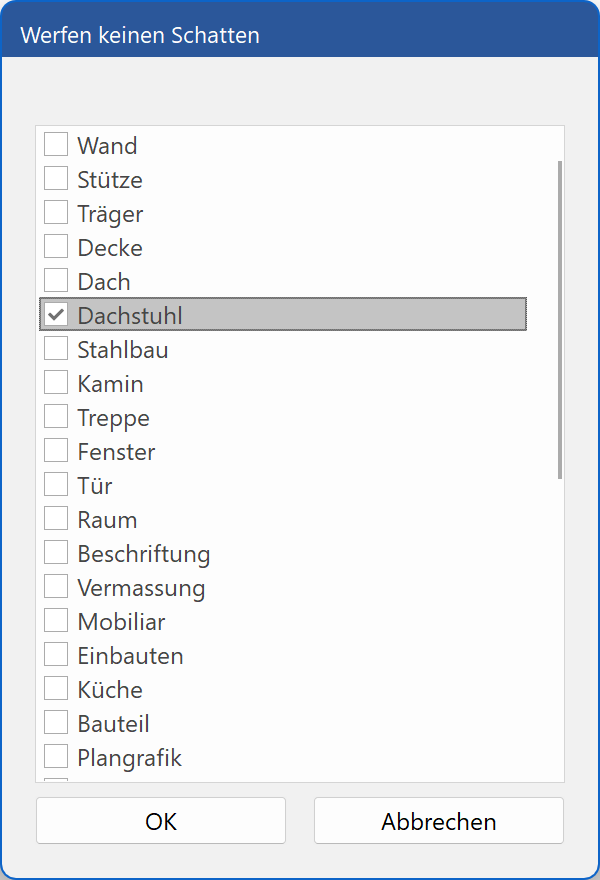This screenshot has width=600, height=880.
Task: Enable the Küche checkbox
Action: (56, 689)
